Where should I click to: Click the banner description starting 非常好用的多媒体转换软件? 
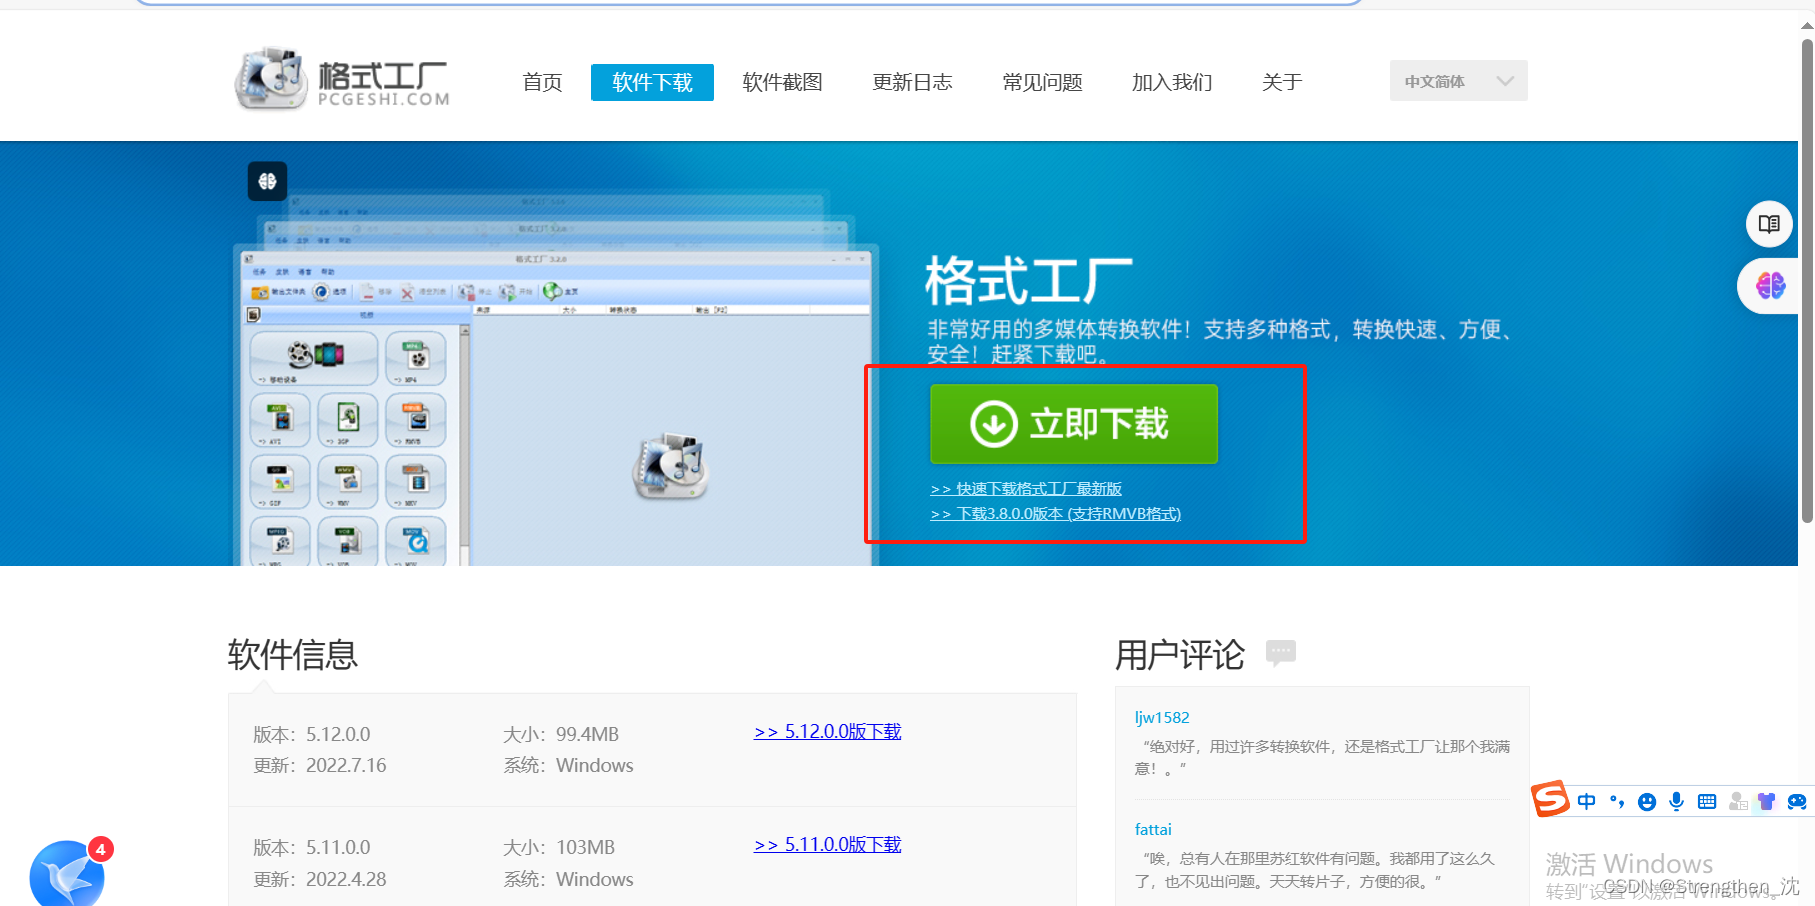[x=1222, y=341]
